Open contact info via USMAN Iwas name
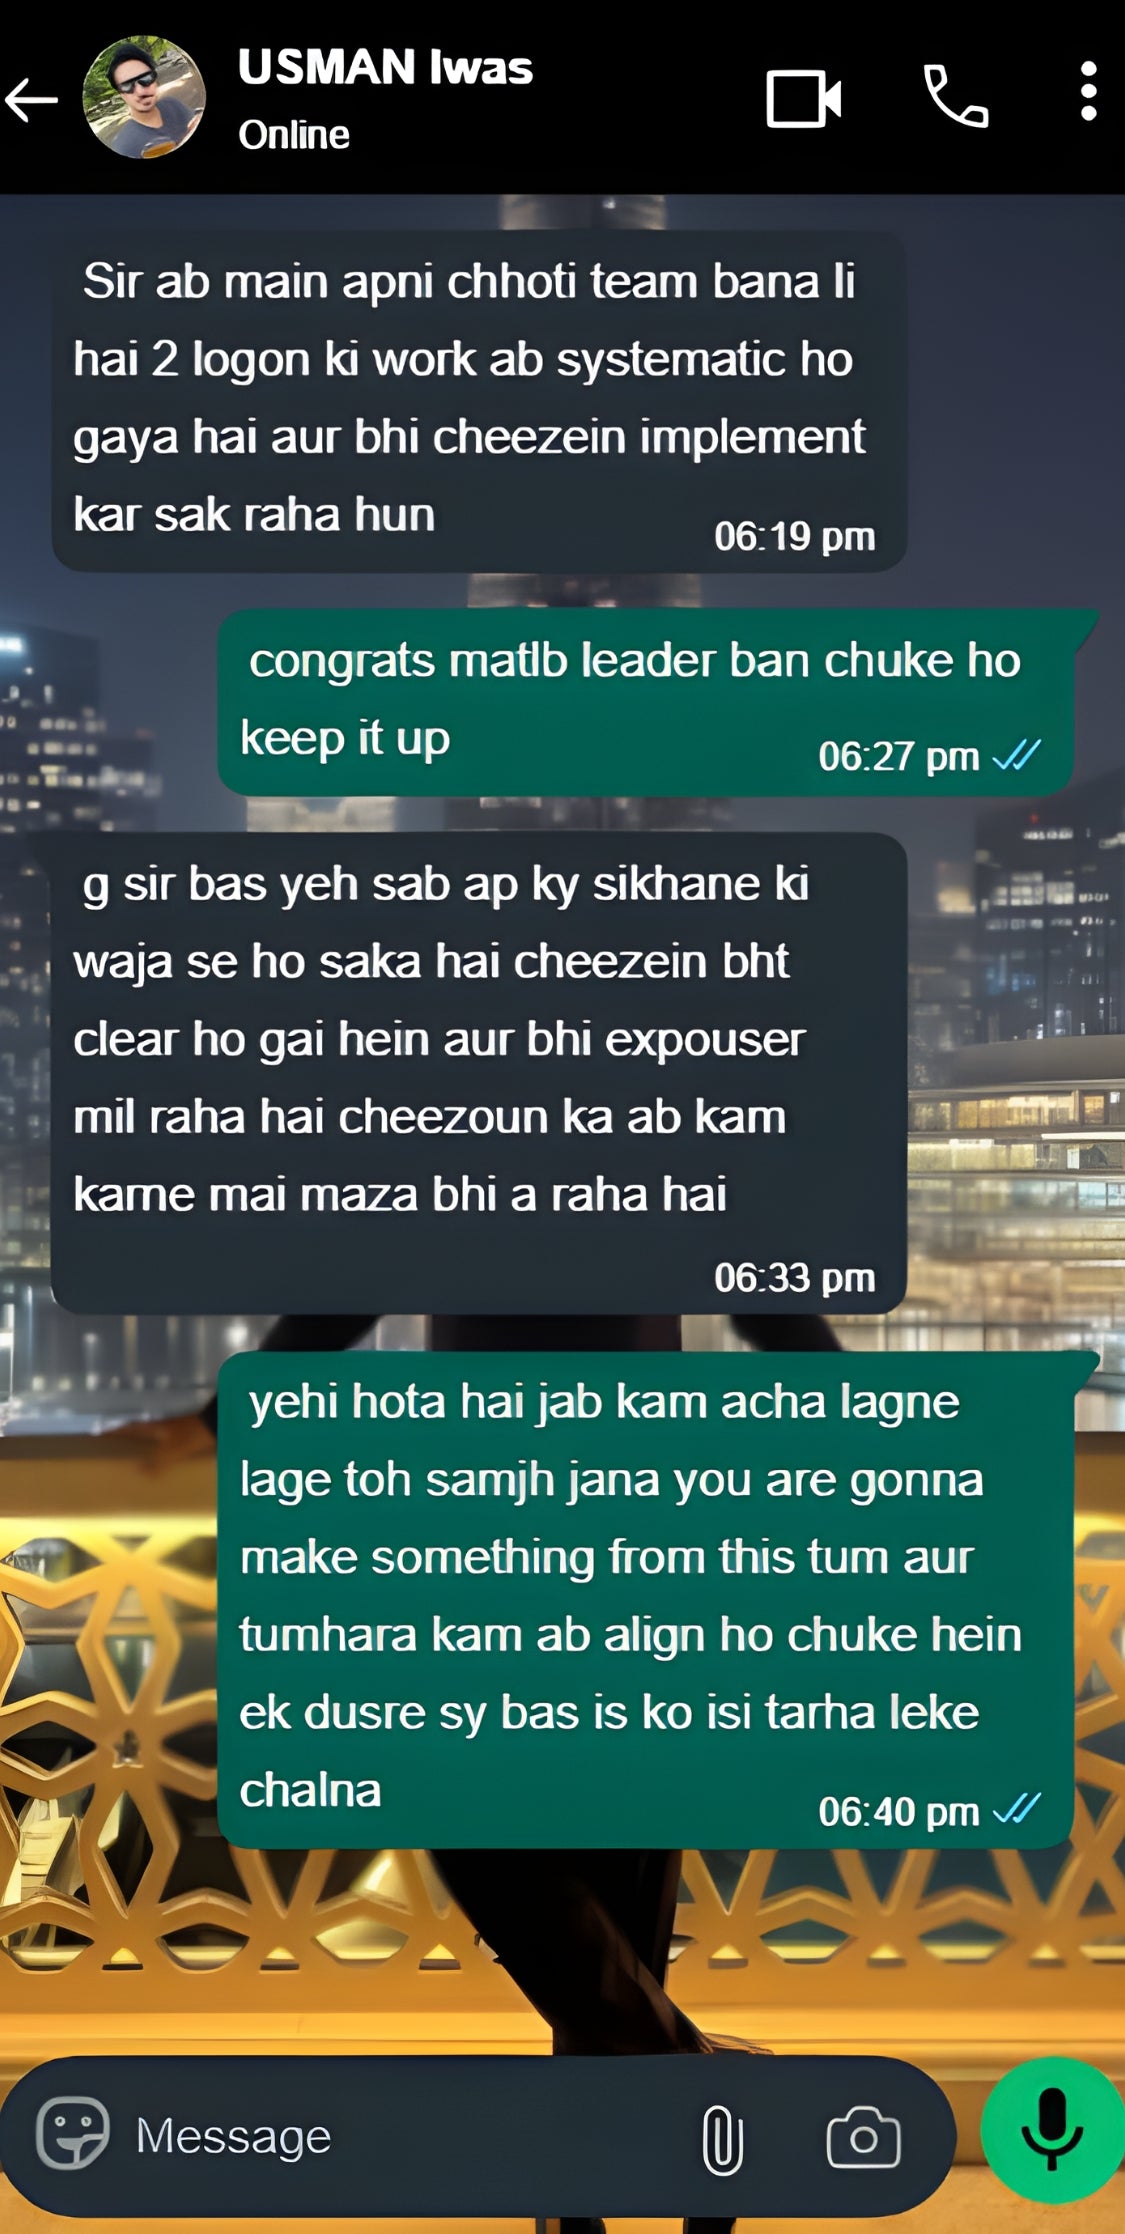The height and width of the screenshot is (2234, 1125). pyautogui.click(x=385, y=67)
